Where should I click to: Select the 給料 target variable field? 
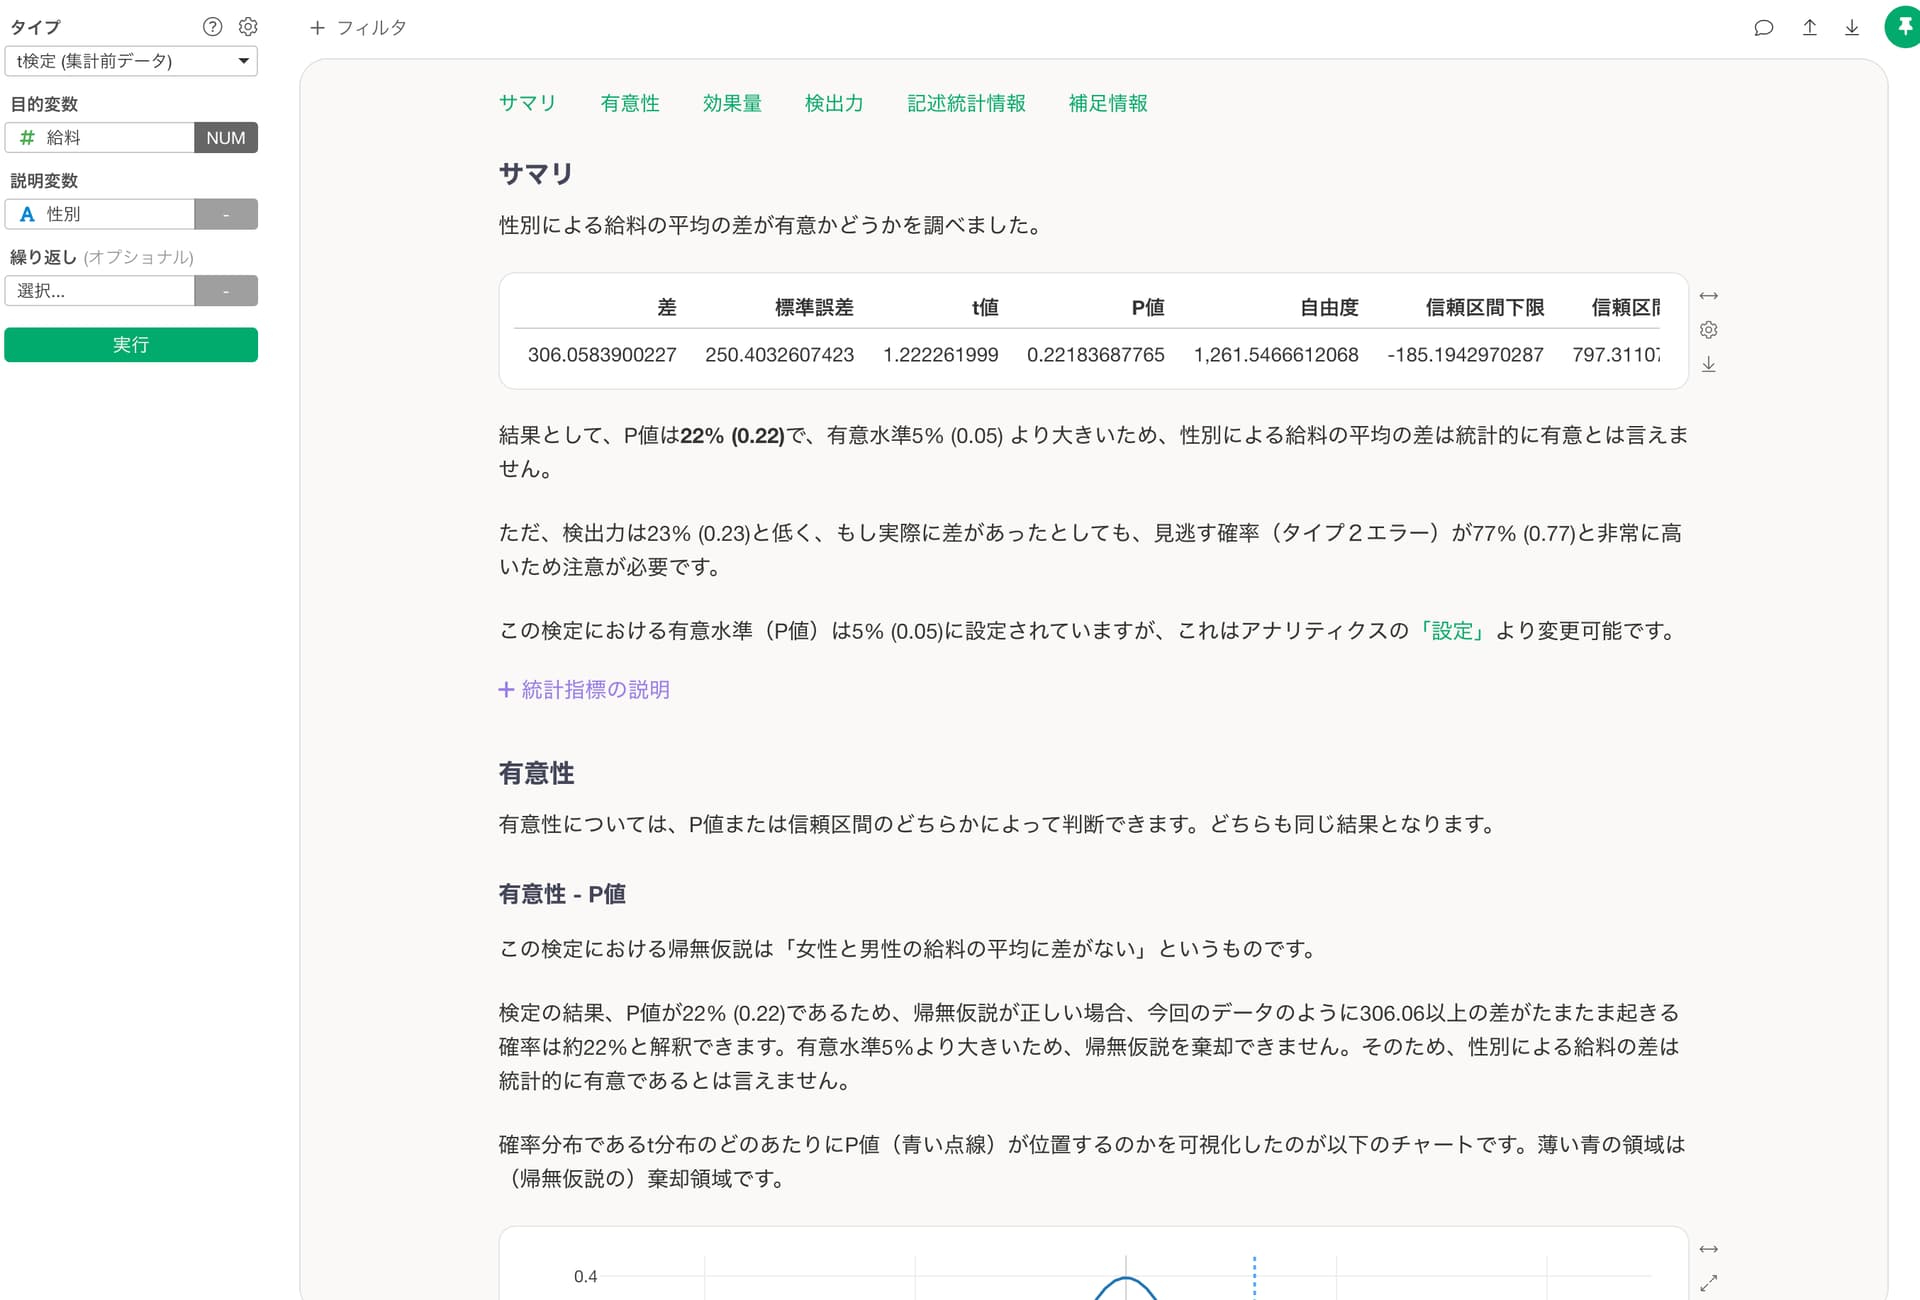point(99,138)
